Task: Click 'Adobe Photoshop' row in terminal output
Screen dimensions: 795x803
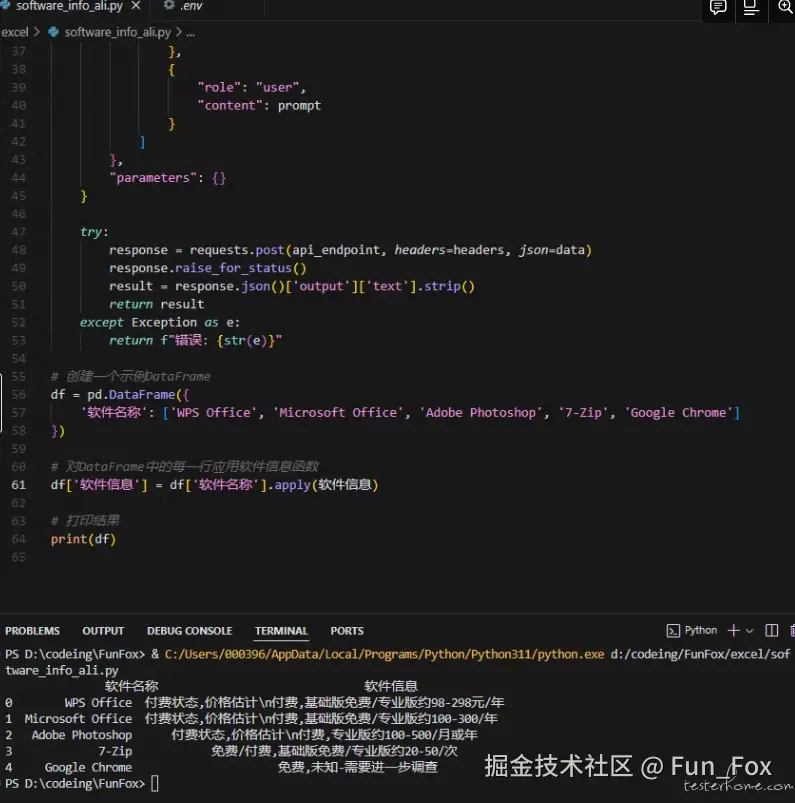Action: (x=241, y=735)
